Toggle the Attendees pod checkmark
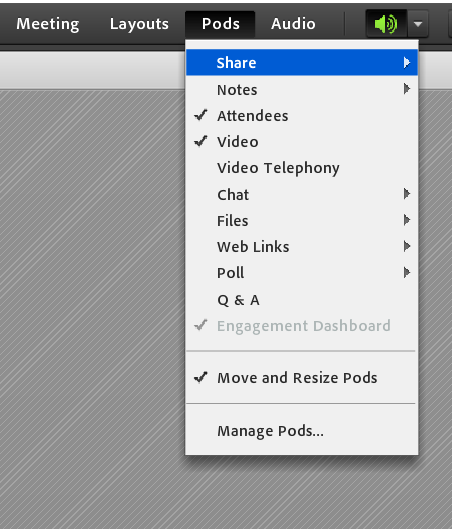 click(x=200, y=115)
